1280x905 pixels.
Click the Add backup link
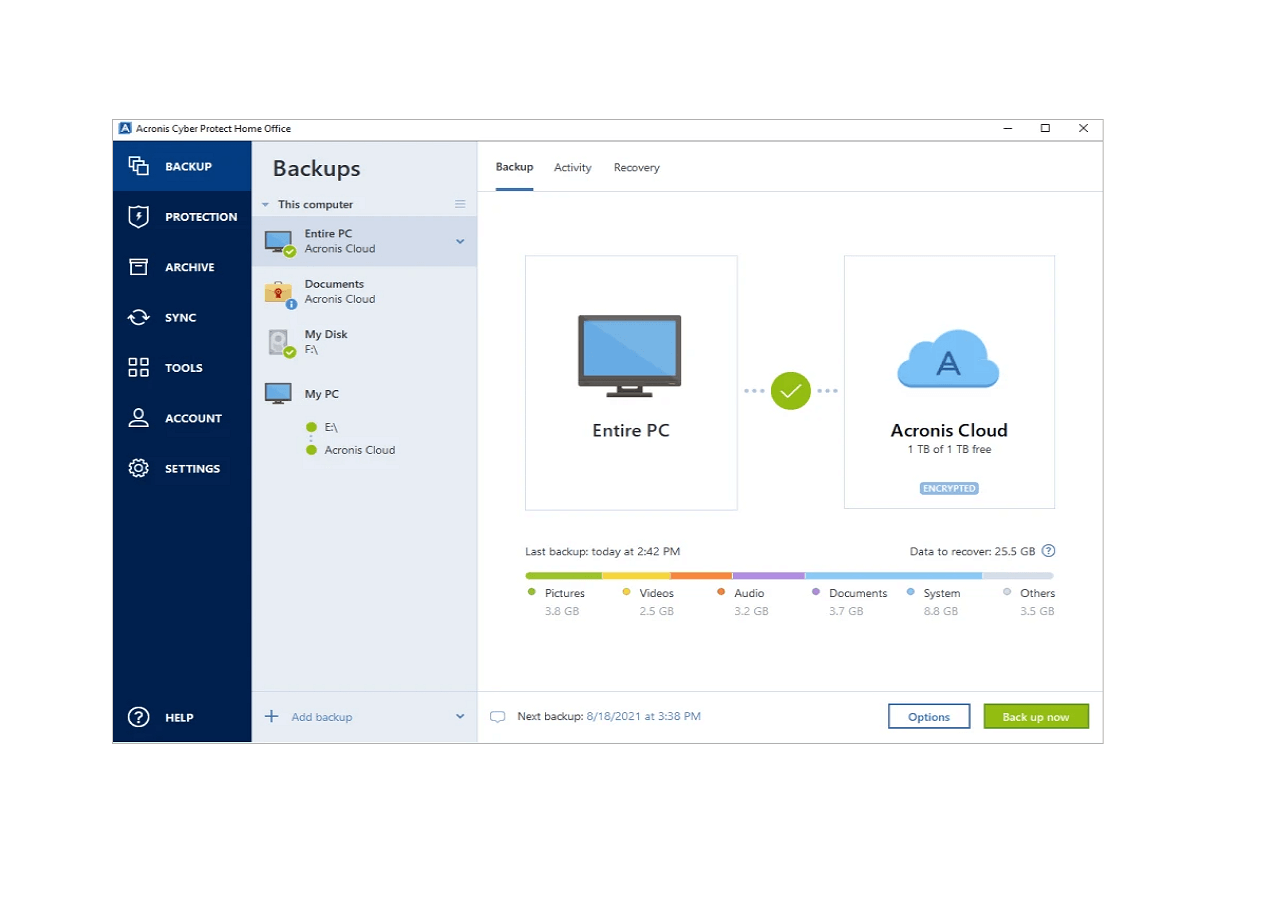click(x=322, y=717)
